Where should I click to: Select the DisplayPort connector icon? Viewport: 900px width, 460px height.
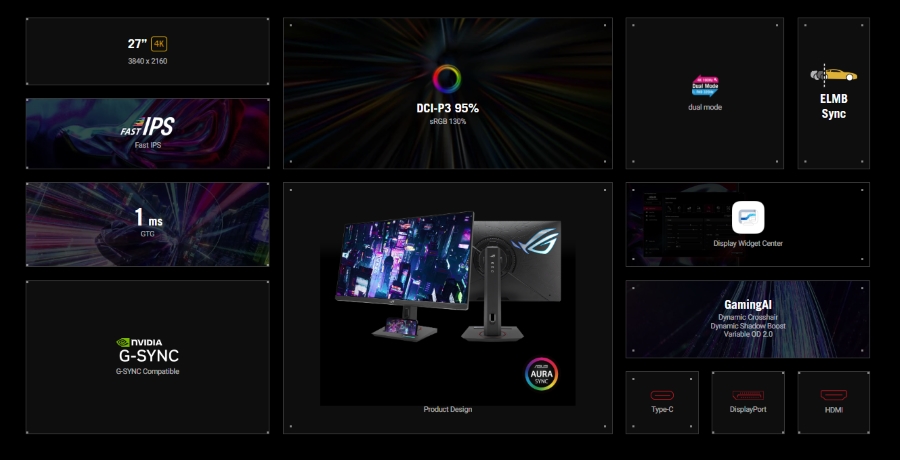pos(748,396)
